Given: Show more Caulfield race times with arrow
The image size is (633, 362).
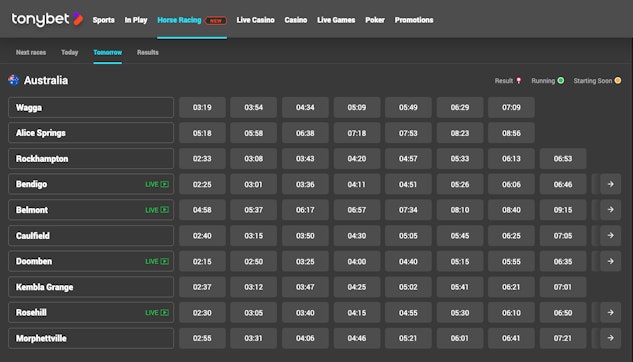Looking at the screenshot, I should [610, 236].
